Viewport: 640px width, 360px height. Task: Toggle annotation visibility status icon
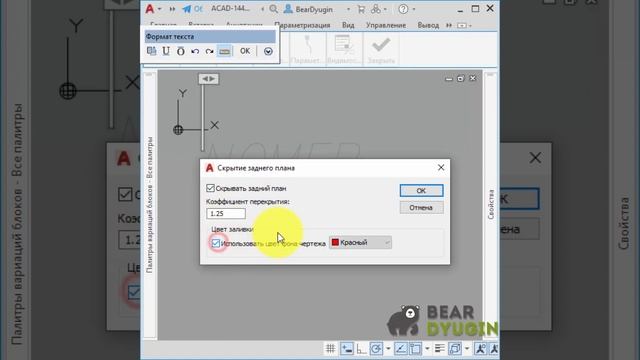click(x=480, y=349)
